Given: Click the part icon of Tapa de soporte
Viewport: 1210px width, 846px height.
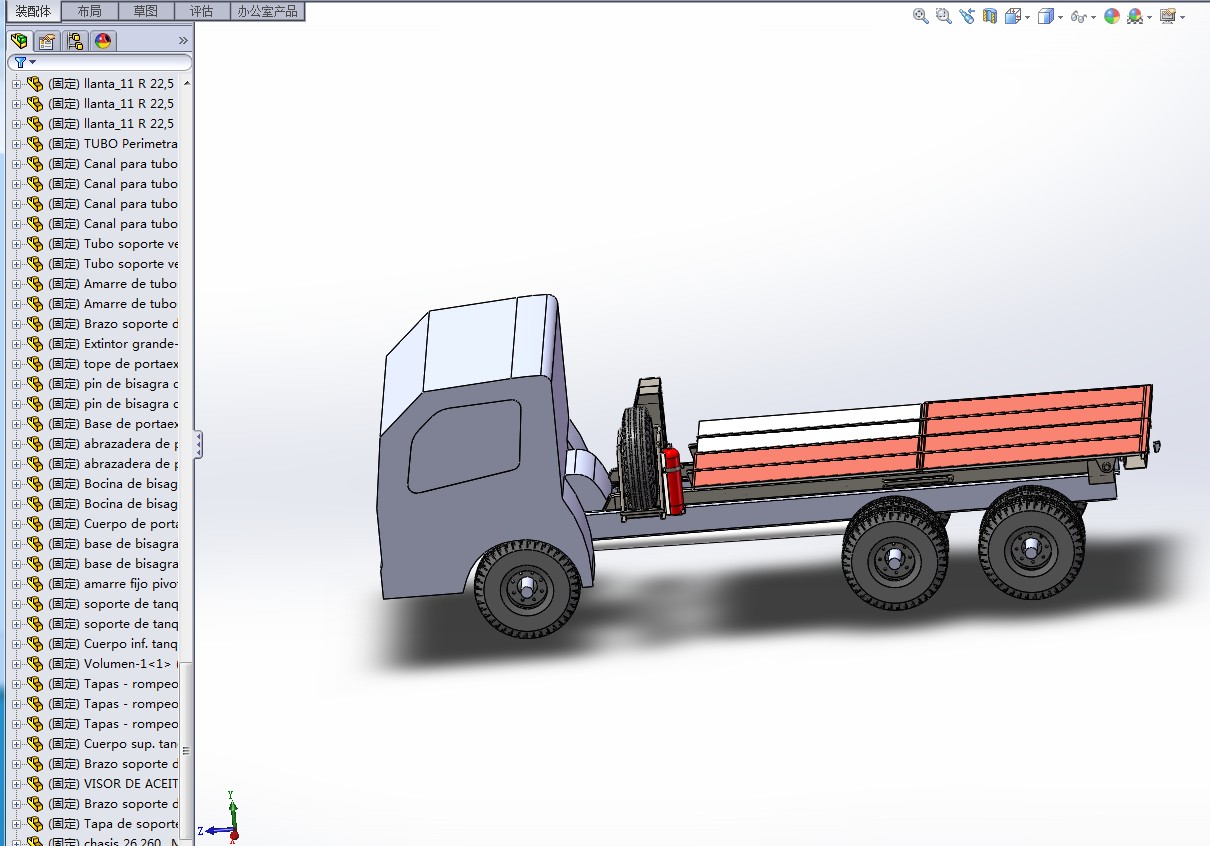Looking at the screenshot, I should [x=36, y=824].
